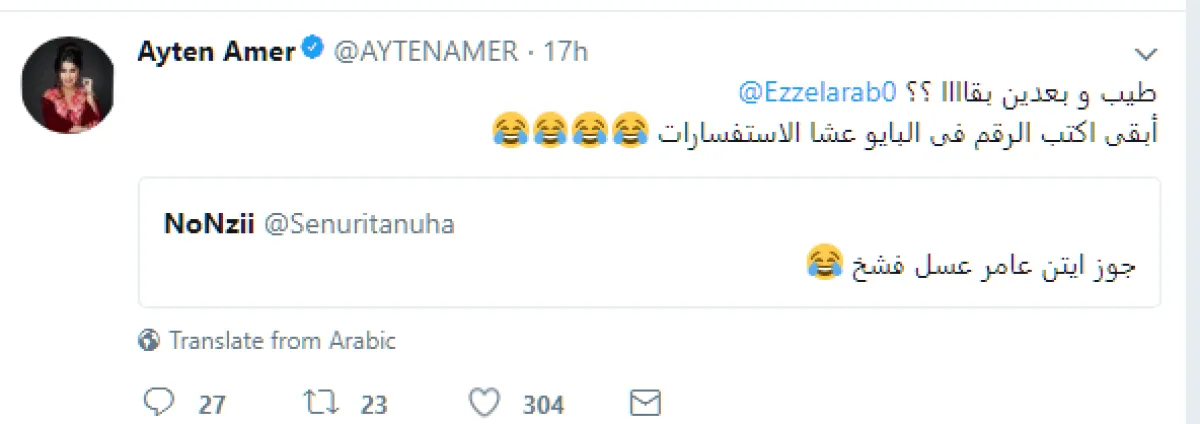The image size is (1200, 424).
Task: Like the tweet with the heart icon
Action: click(484, 403)
